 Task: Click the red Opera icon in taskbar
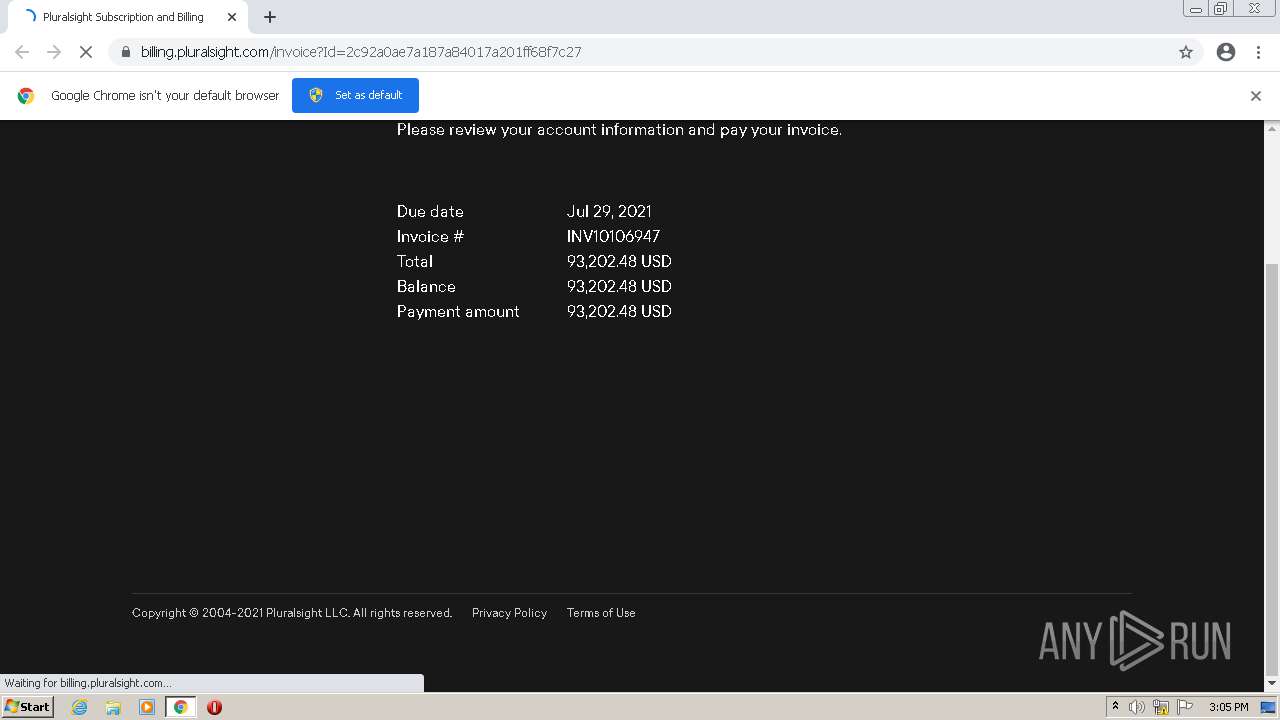tap(214, 707)
